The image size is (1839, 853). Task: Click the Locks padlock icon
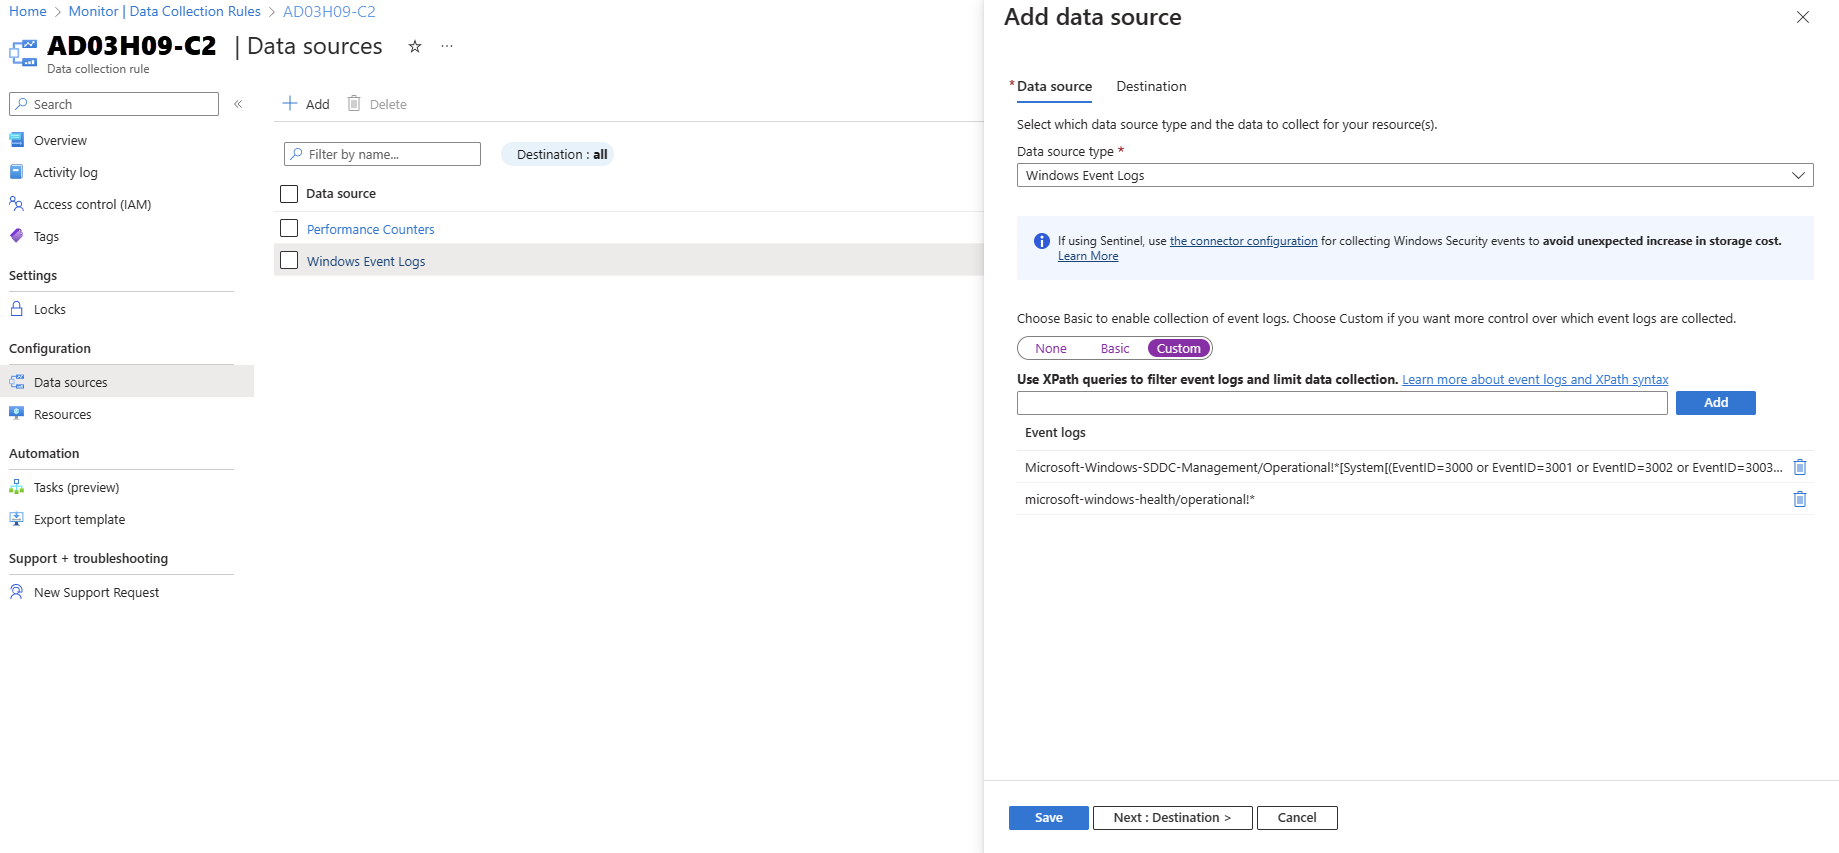17,309
